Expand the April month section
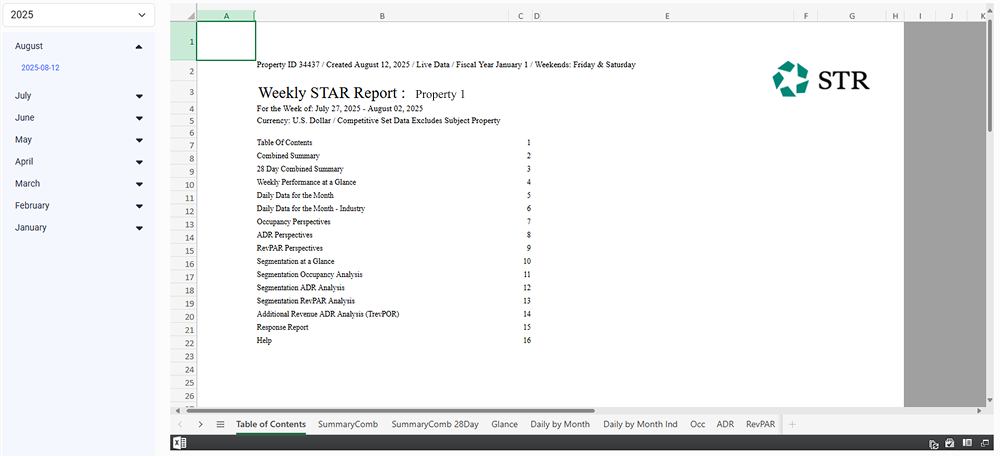This screenshot has width=1000, height=457. click(x=139, y=162)
